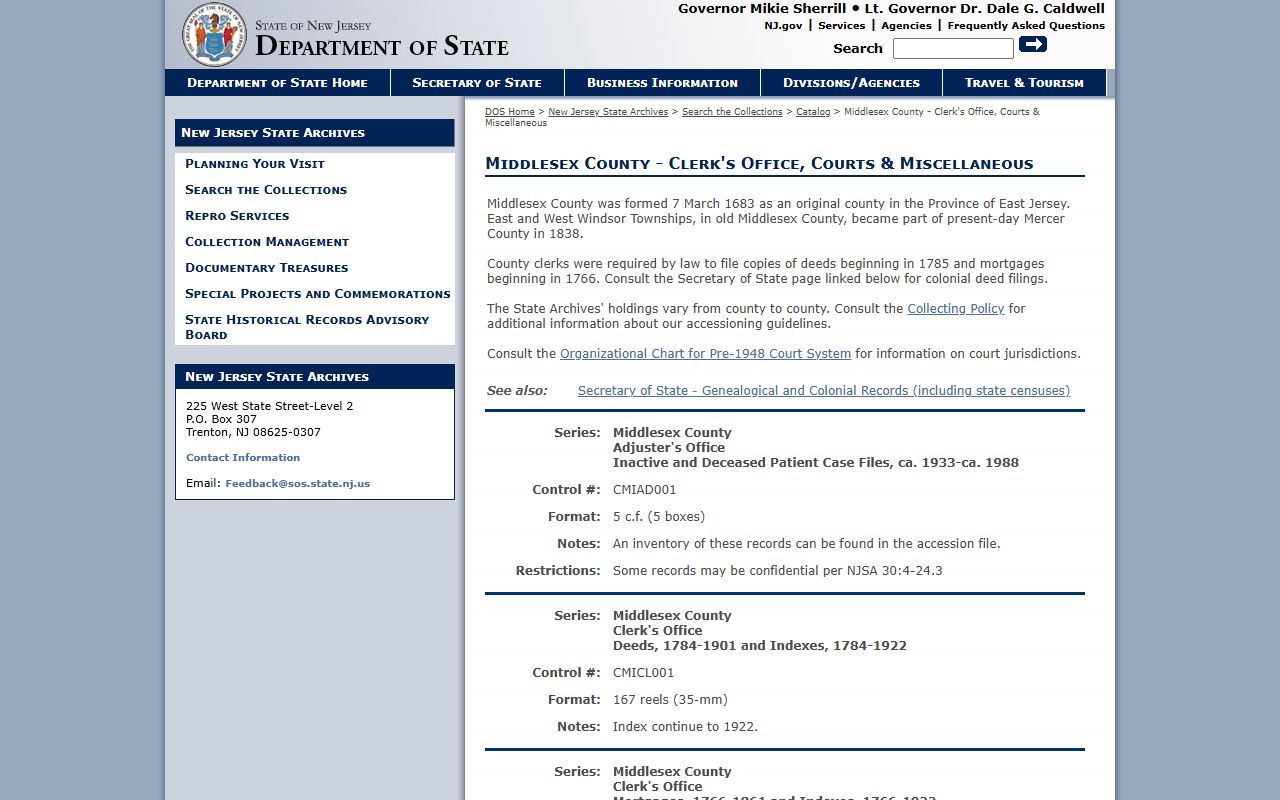Image resolution: width=1280 pixels, height=800 pixels.
Task: Click the New Jersey State Archives sidebar header
Action: click(x=315, y=133)
